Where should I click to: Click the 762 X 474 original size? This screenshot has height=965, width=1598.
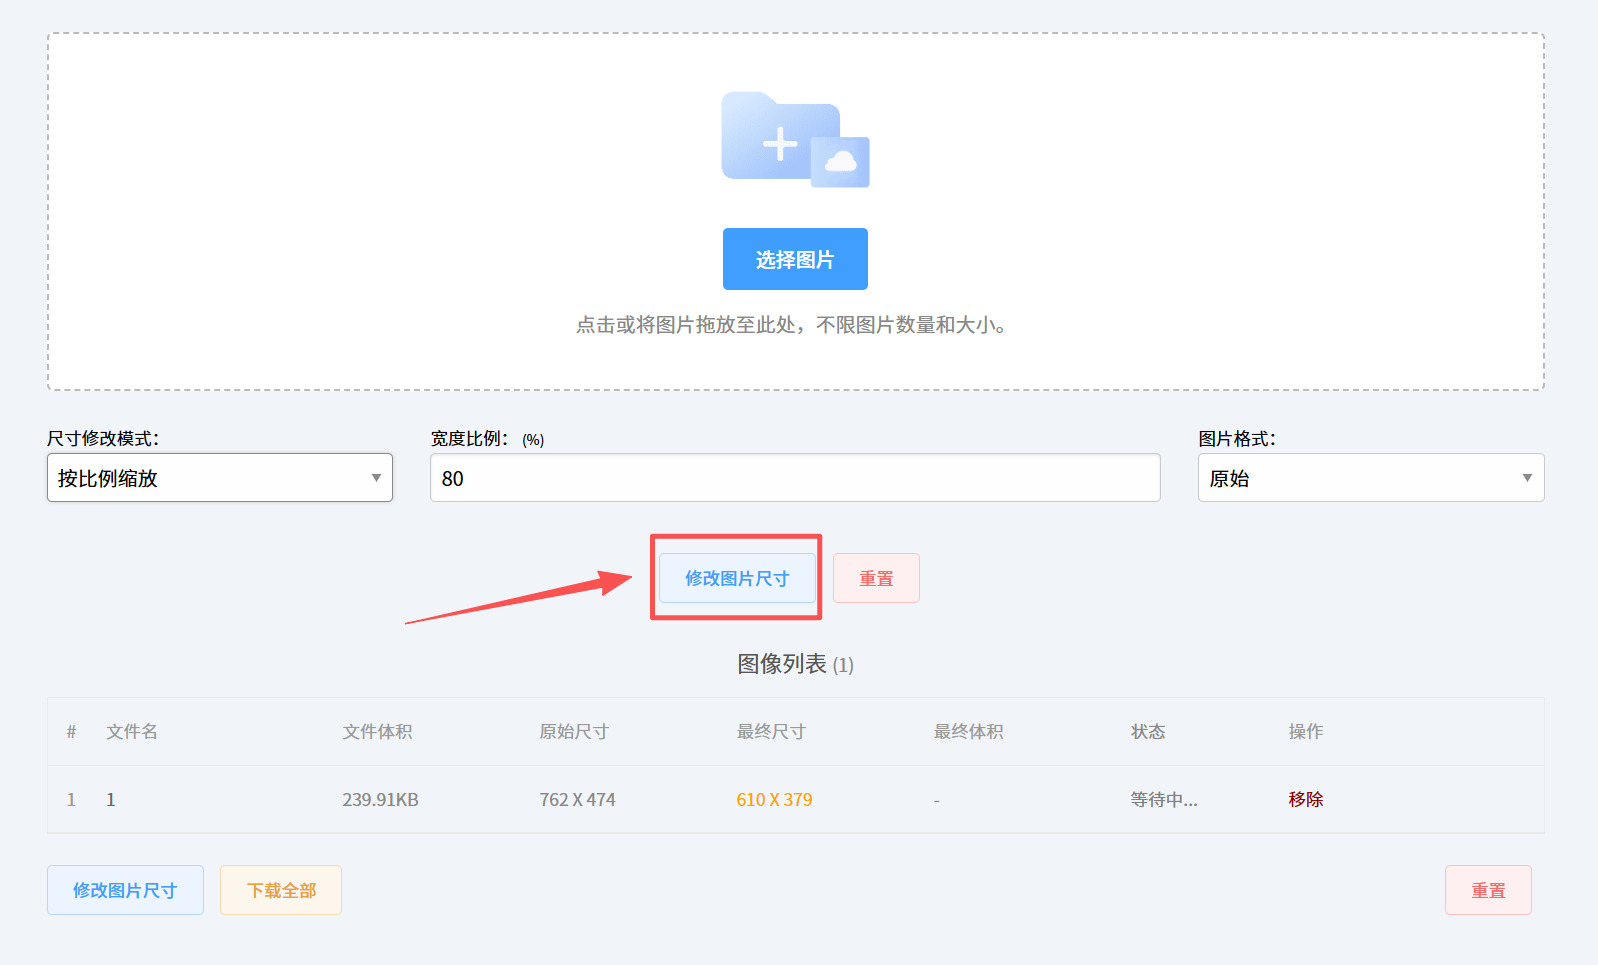577,799
